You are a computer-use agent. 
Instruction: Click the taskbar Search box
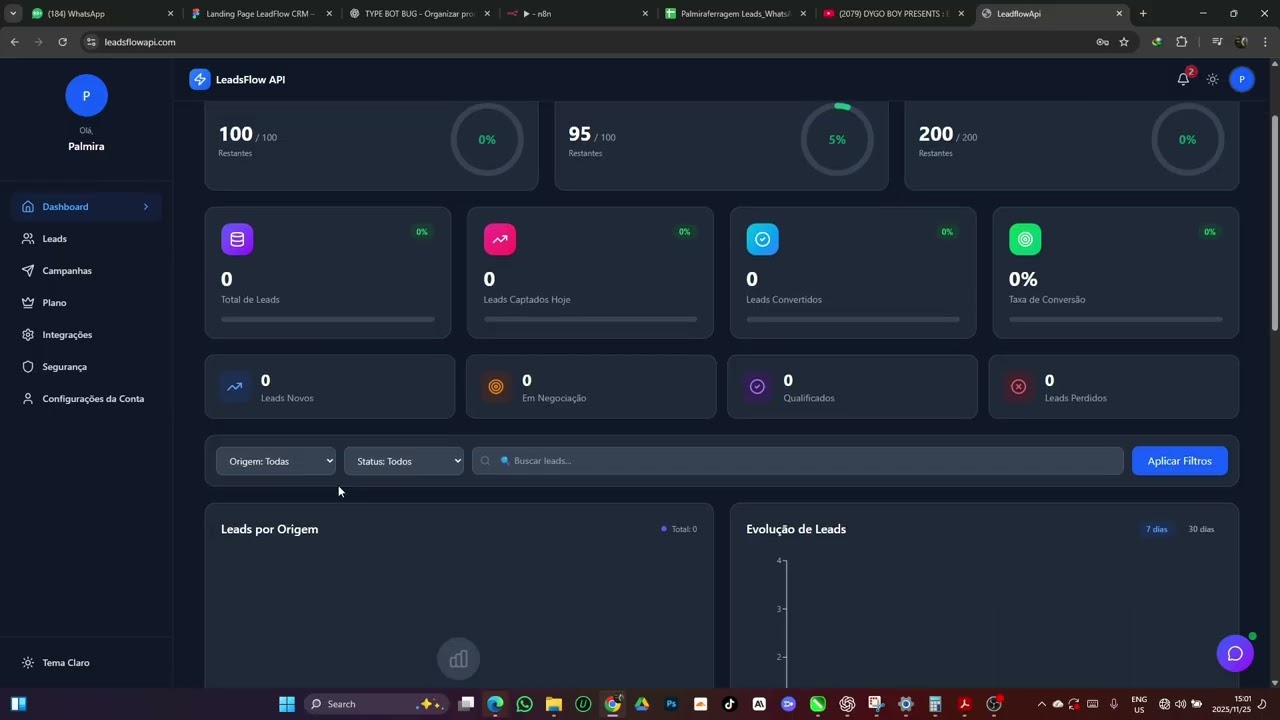(375, 704)
